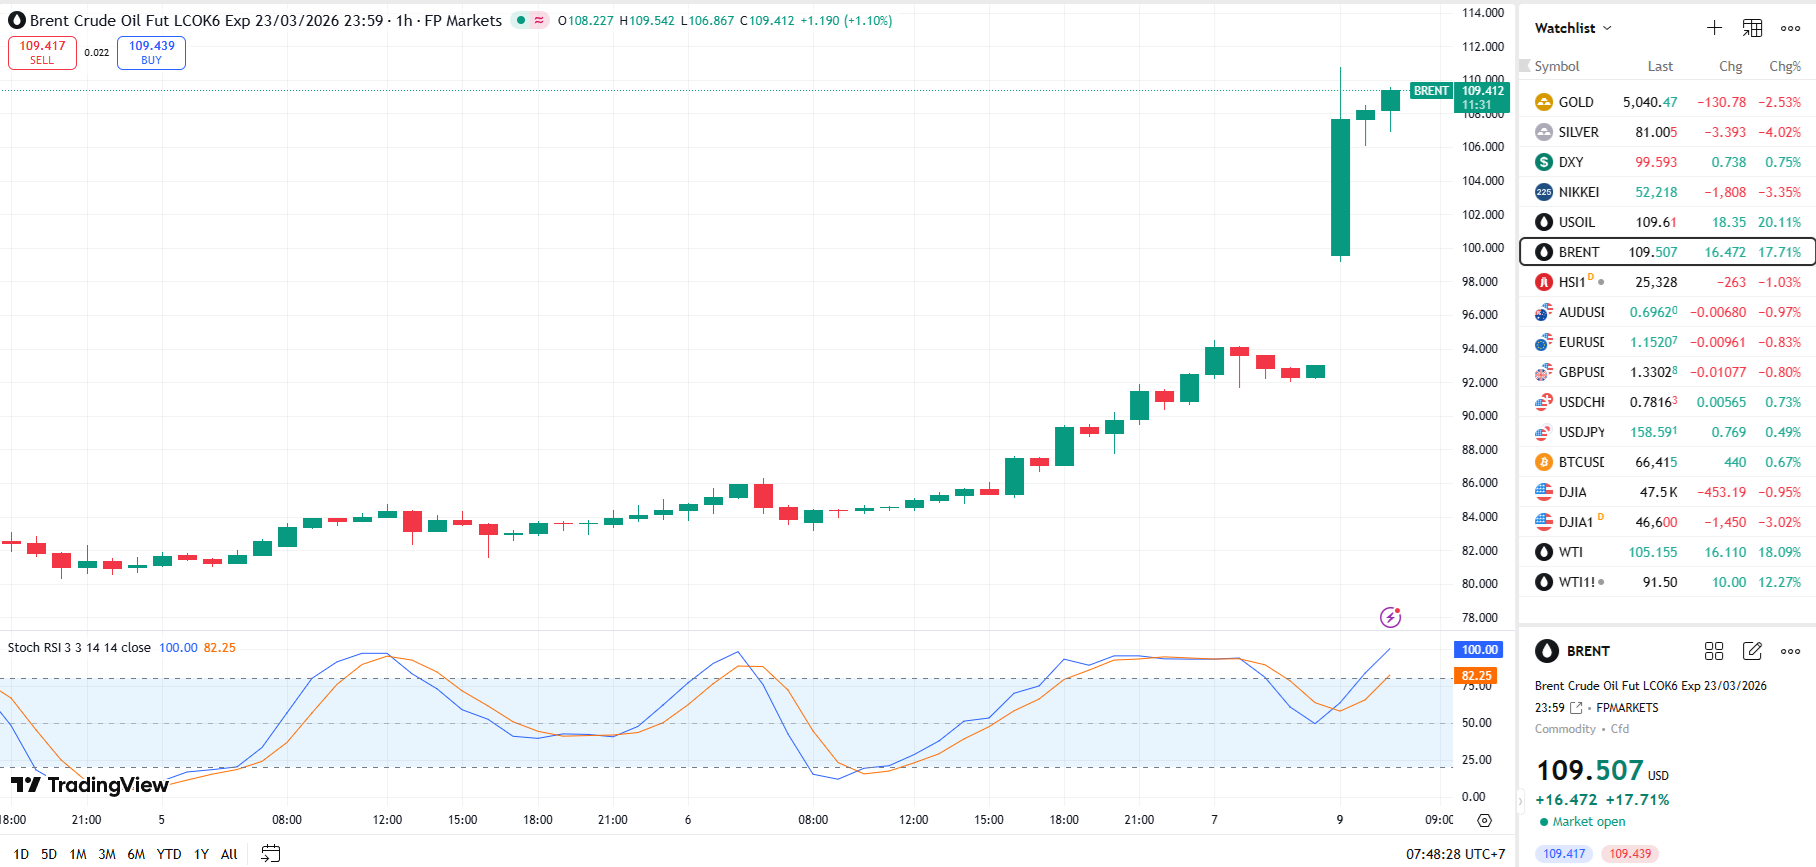1816x867 pixels.
Task: Select the 1D time range
Action: click(x=21, y=854)
